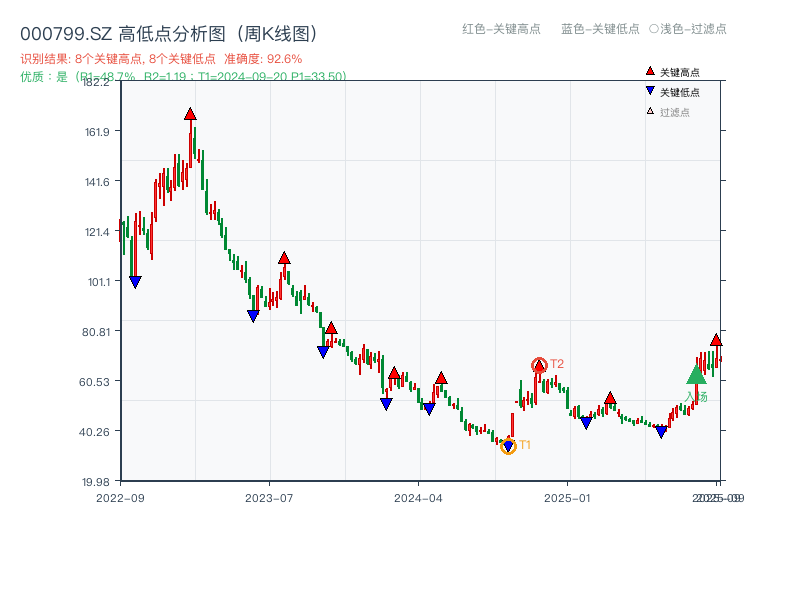The width and height of the screenshot is (800, 600).
Task: Toggle visibility of 关键低点 legend entry
Action: [678, 88]
